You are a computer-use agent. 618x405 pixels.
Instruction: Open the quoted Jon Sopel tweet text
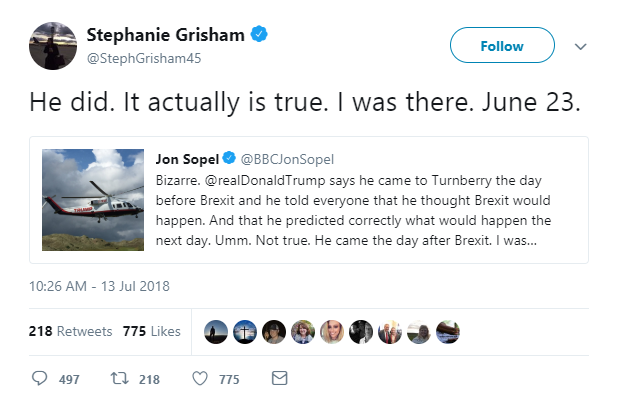(x=353, y=210)
